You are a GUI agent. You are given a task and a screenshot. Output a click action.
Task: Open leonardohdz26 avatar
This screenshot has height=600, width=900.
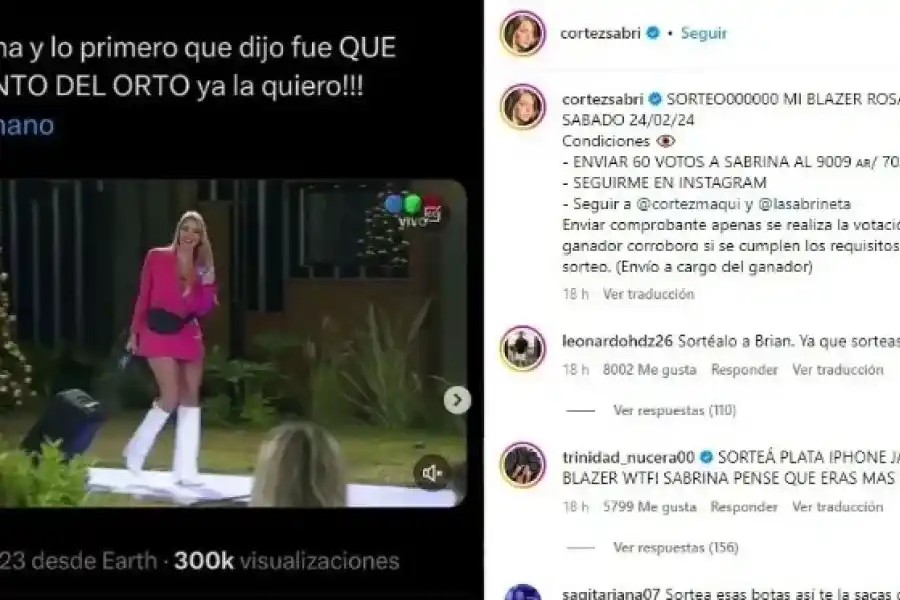522,349
